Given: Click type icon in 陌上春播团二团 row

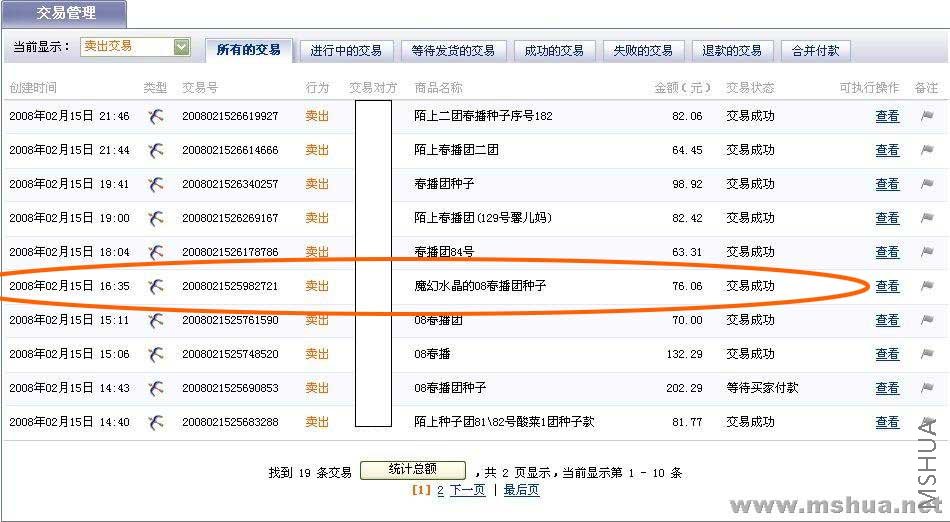Looking at the screenshot, I should point(155,150).
